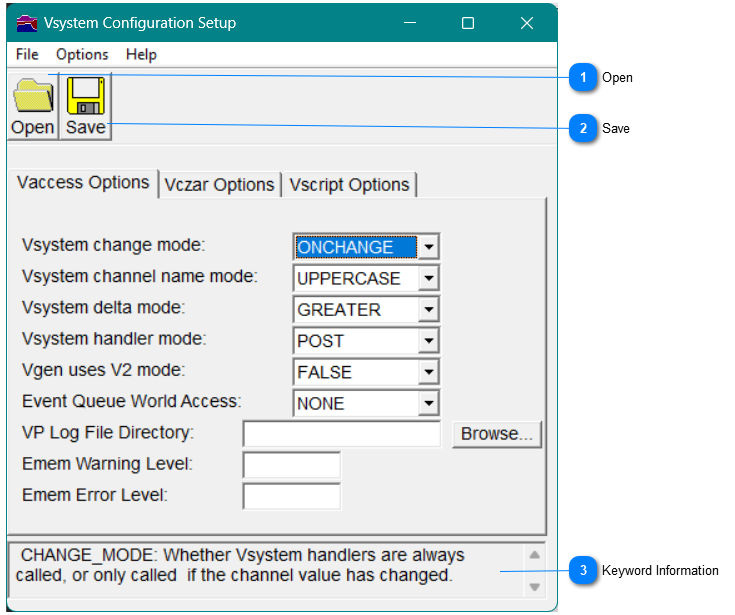The image size is (735, 615).
Task: Expand the Vgen uses V2 mode dropdown
Action: click(x=428, y=372)
